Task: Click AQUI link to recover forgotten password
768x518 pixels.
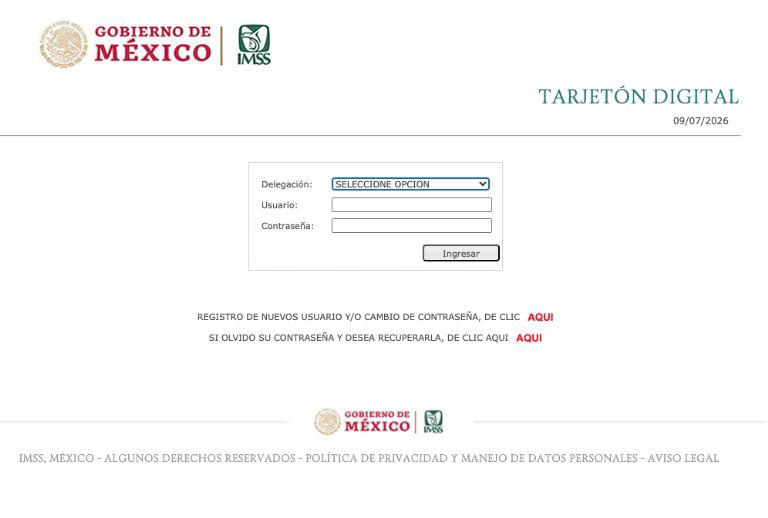Action: [x=529, y=338]
